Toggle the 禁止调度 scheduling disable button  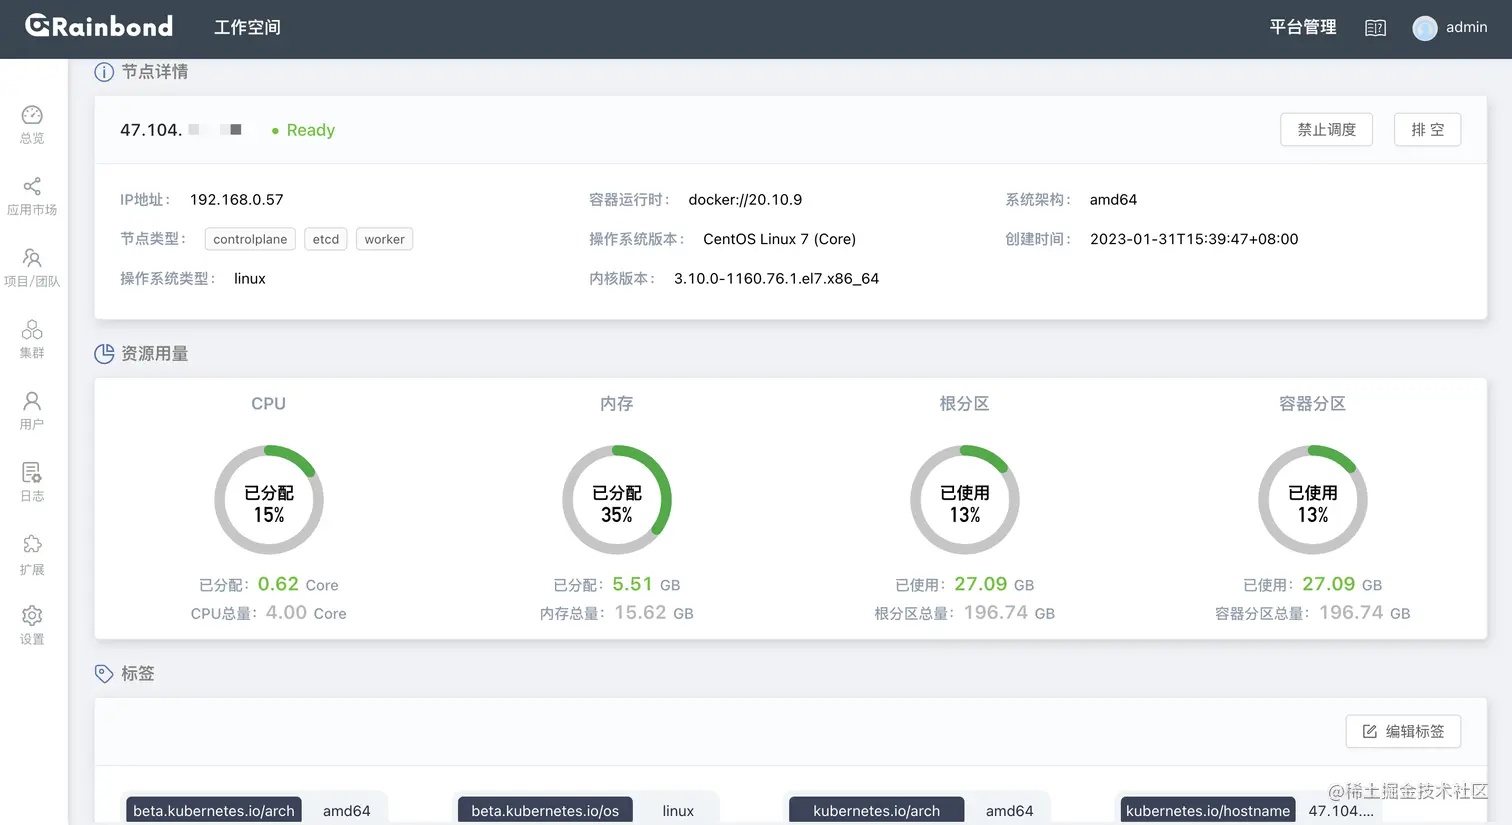[1326, 129]
